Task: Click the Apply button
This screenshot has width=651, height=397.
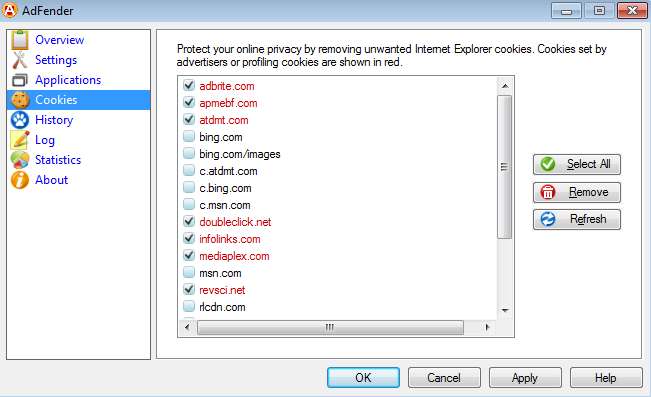Action: [x=525, y=377]
